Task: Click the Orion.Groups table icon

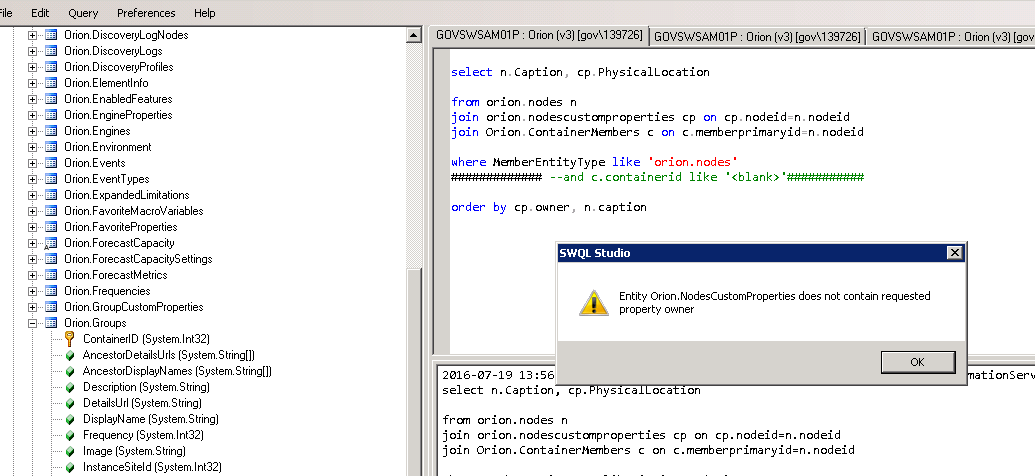Action: click(51, 323)
